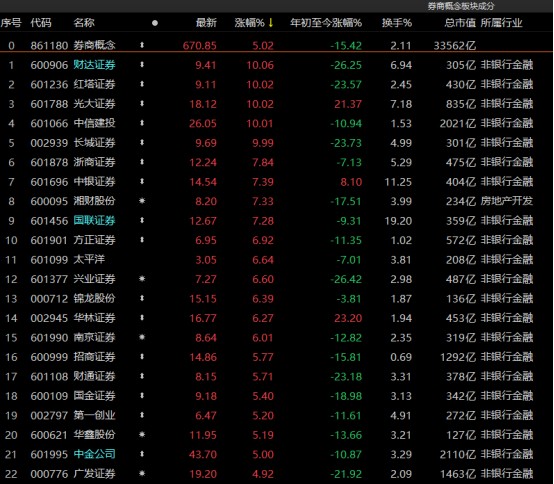
Task: Sort by 最新 column header
Action: tap(206, 23)
